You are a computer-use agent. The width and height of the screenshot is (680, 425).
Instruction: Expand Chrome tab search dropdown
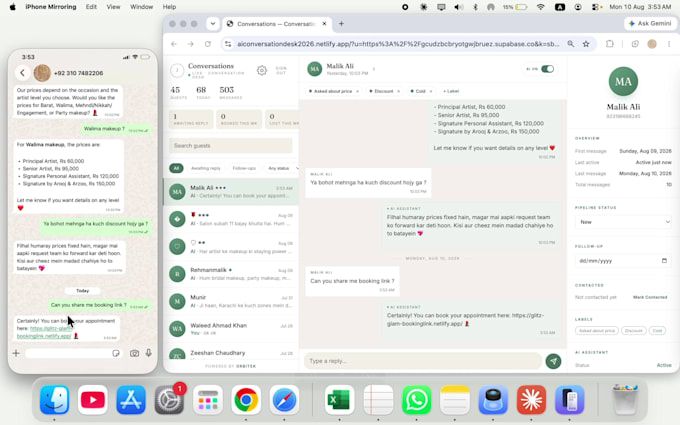coord(212,24)
